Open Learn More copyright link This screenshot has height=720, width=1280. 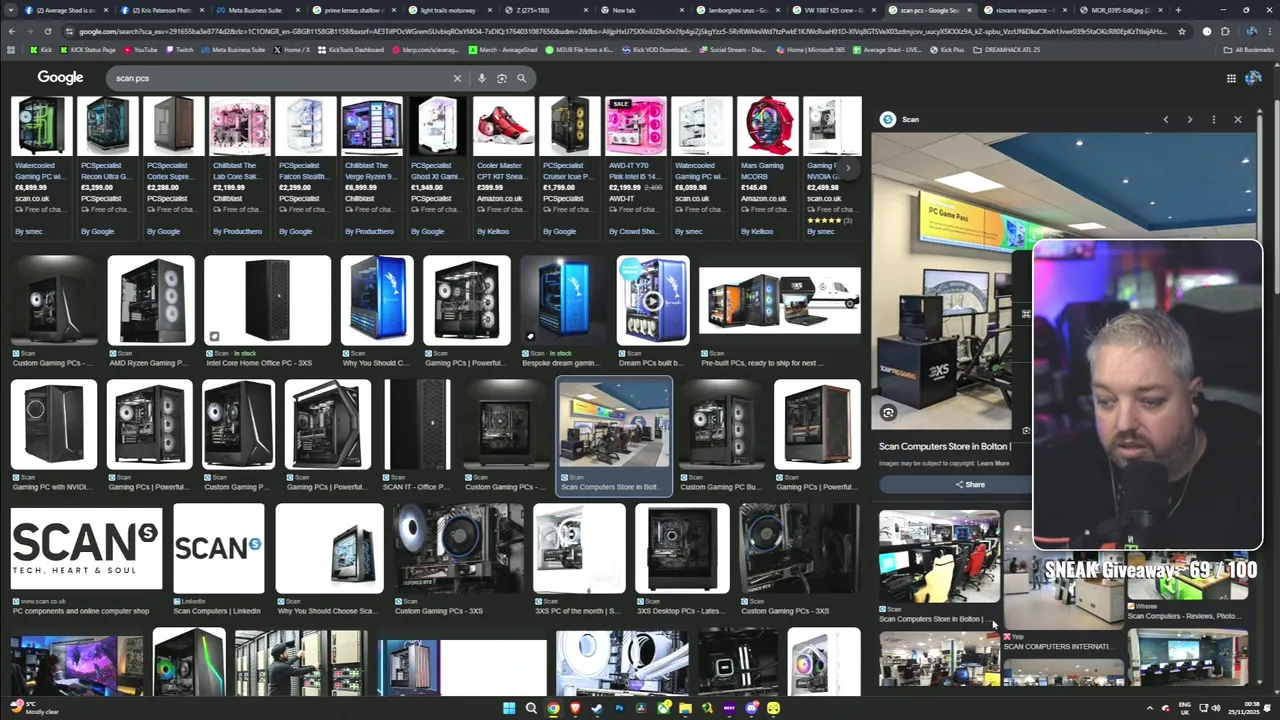point(993,463)
